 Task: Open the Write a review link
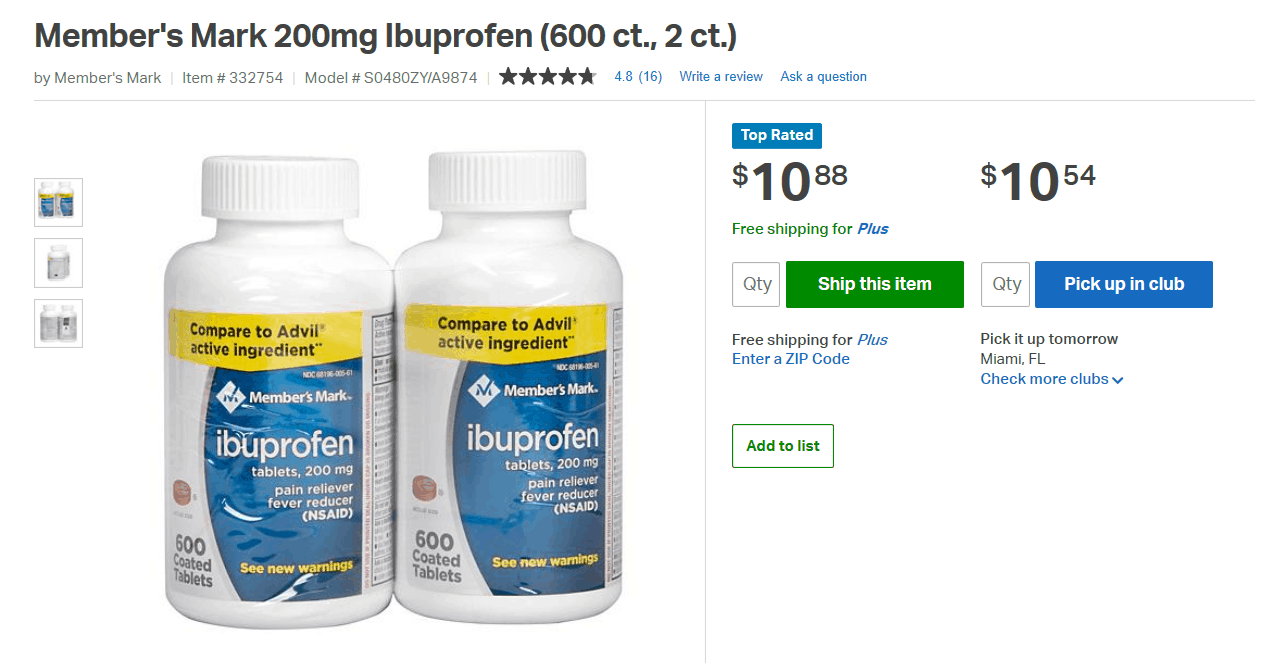coord(721,76)
